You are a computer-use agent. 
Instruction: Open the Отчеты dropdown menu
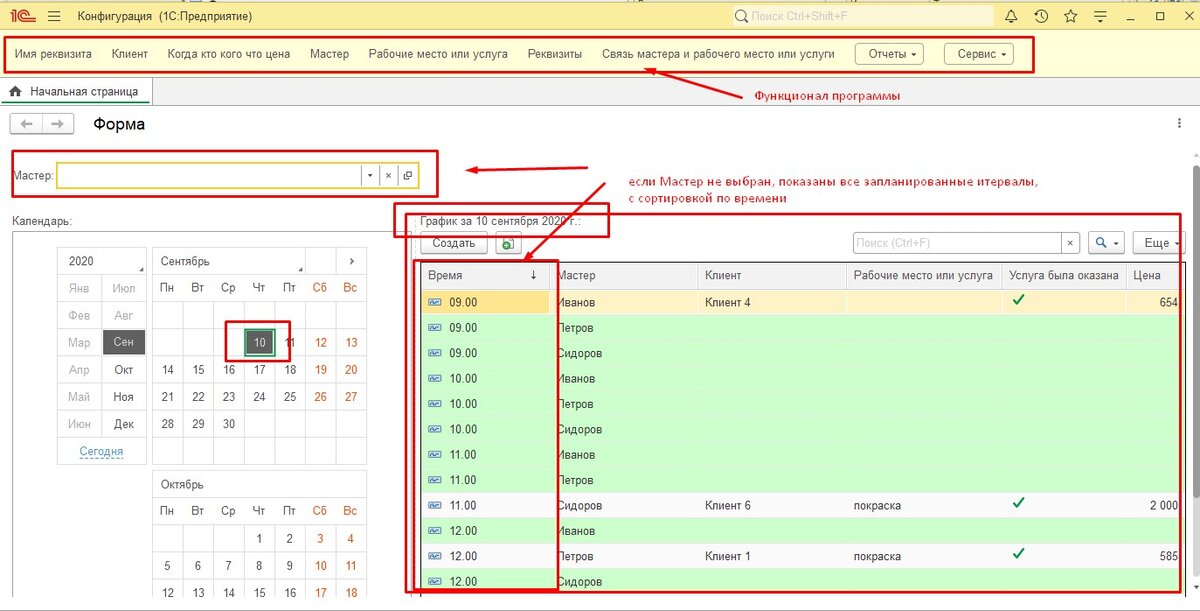coord(889,54)
